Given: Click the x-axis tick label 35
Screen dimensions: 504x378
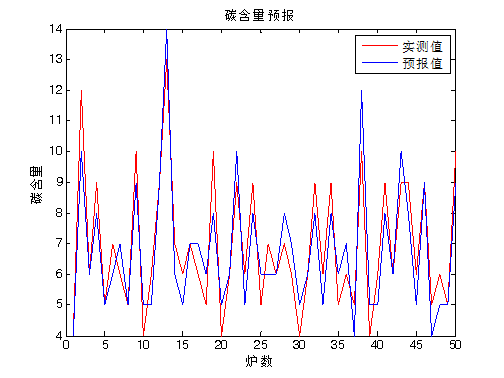Looking at the screenshot, I should [x=338, y=345].
